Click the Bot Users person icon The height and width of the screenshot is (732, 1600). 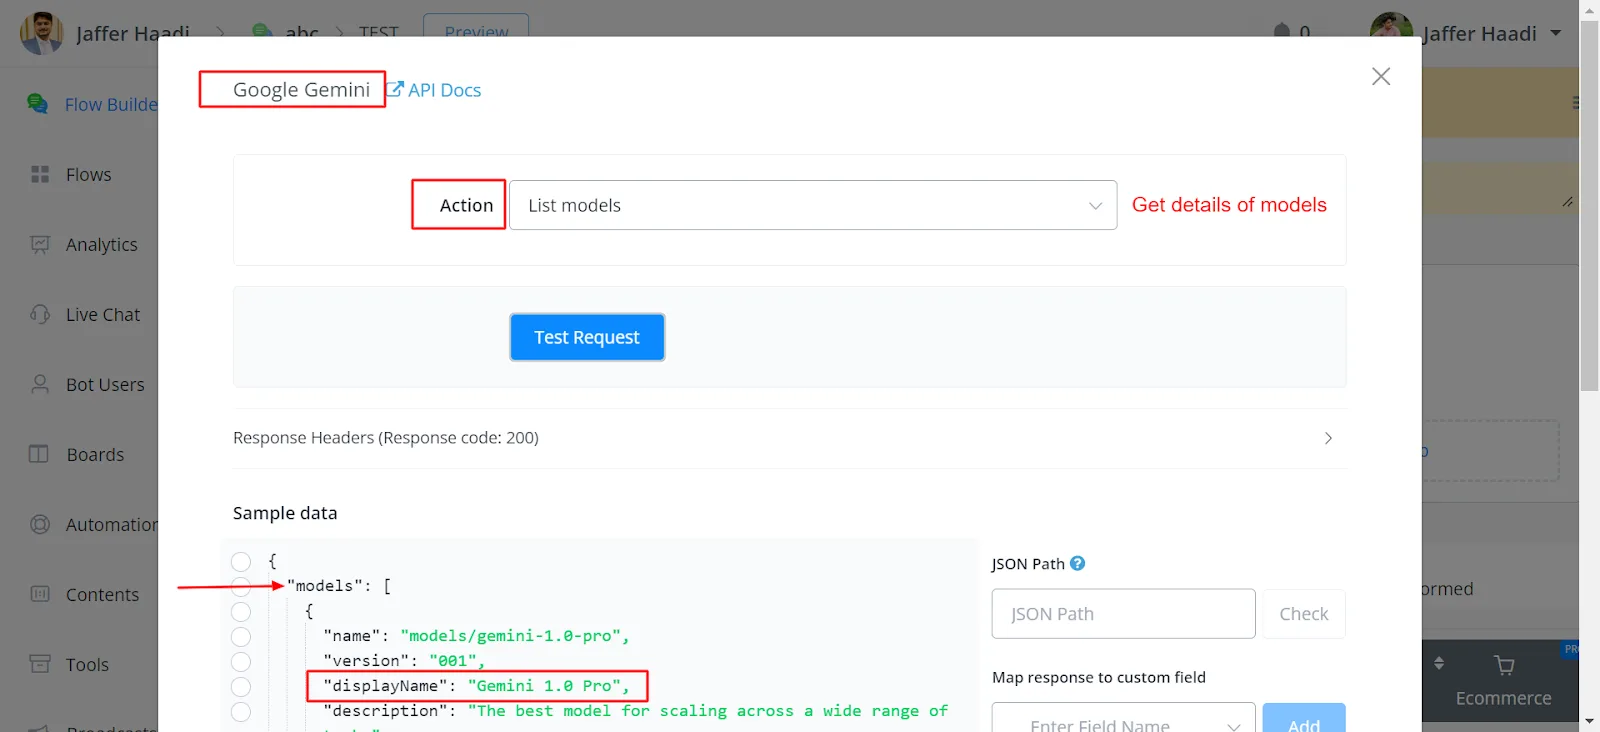point(40,384)
